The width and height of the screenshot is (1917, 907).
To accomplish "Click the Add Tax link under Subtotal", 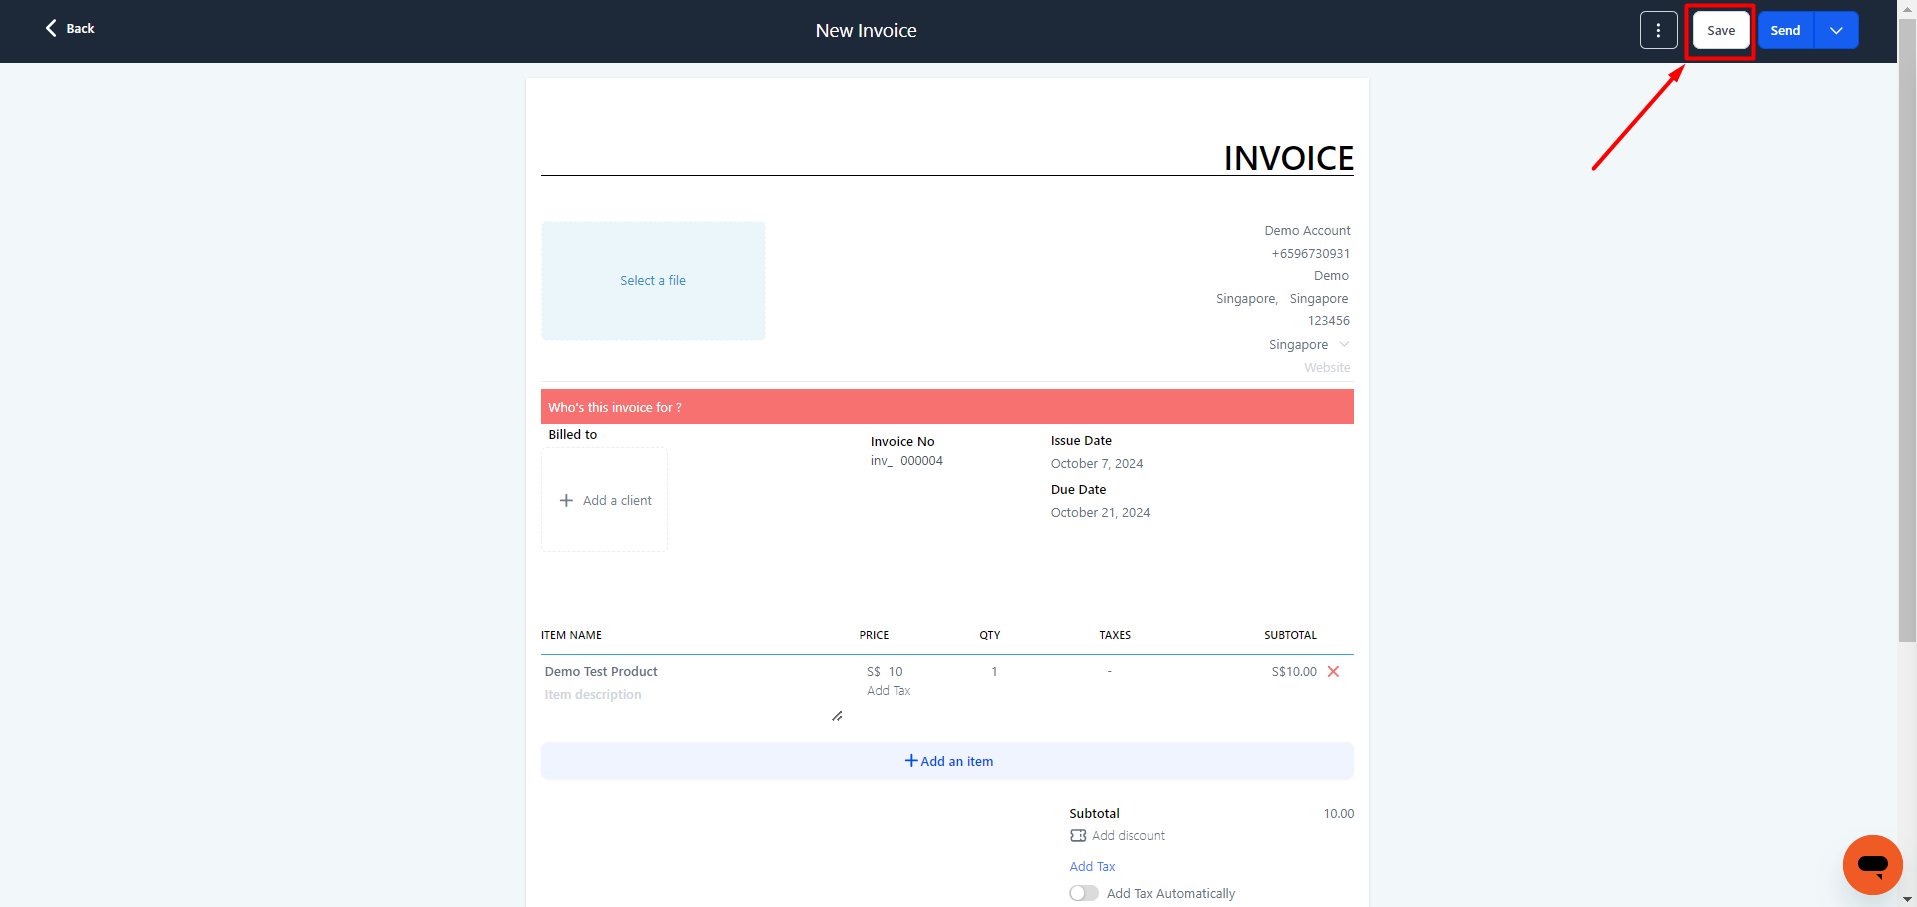I will [x=1092, y=867].
